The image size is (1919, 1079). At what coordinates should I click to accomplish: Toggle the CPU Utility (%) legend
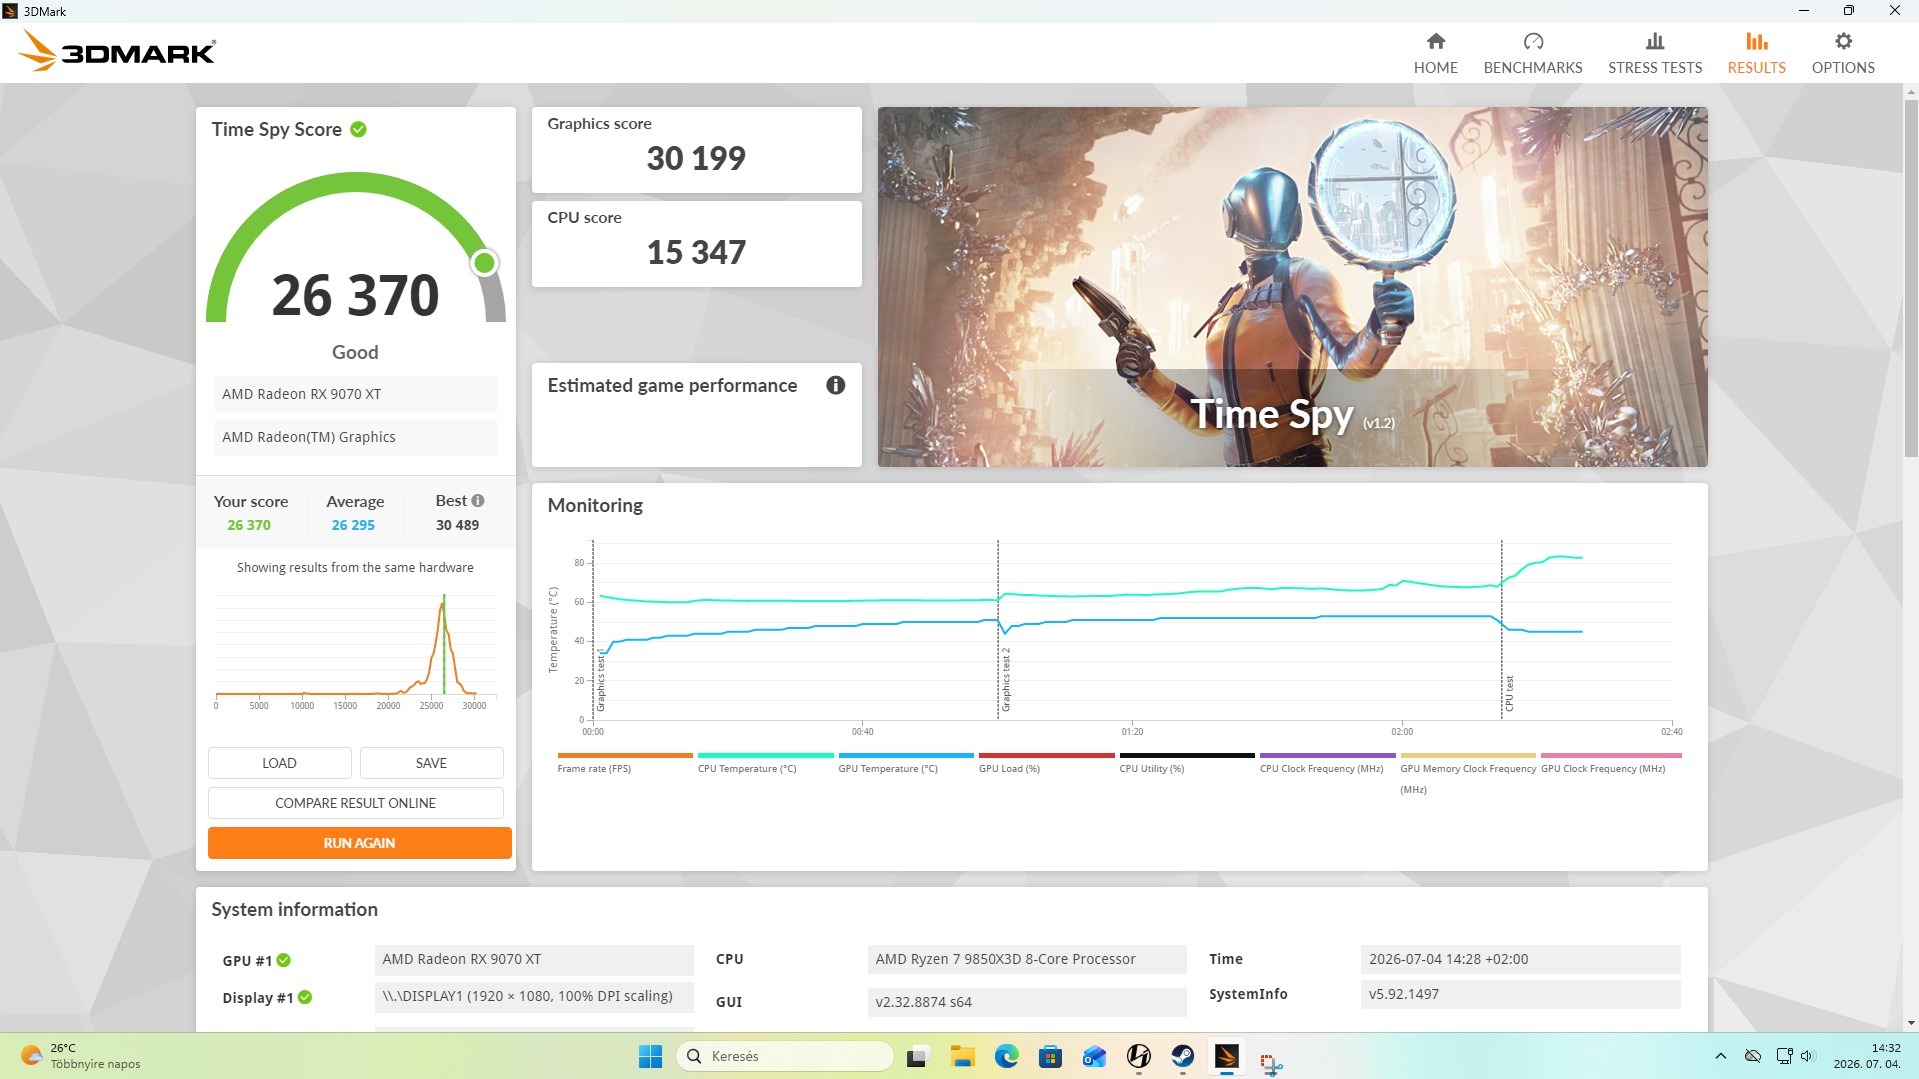[x=1186, y=762]
